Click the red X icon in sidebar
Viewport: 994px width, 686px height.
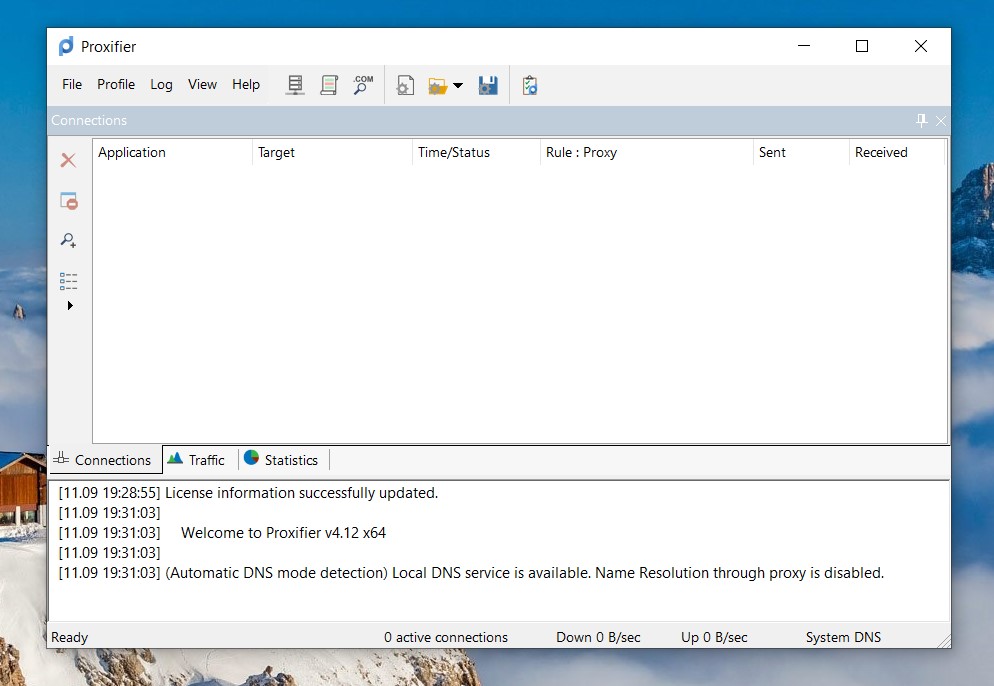click(x=68, y=160)
